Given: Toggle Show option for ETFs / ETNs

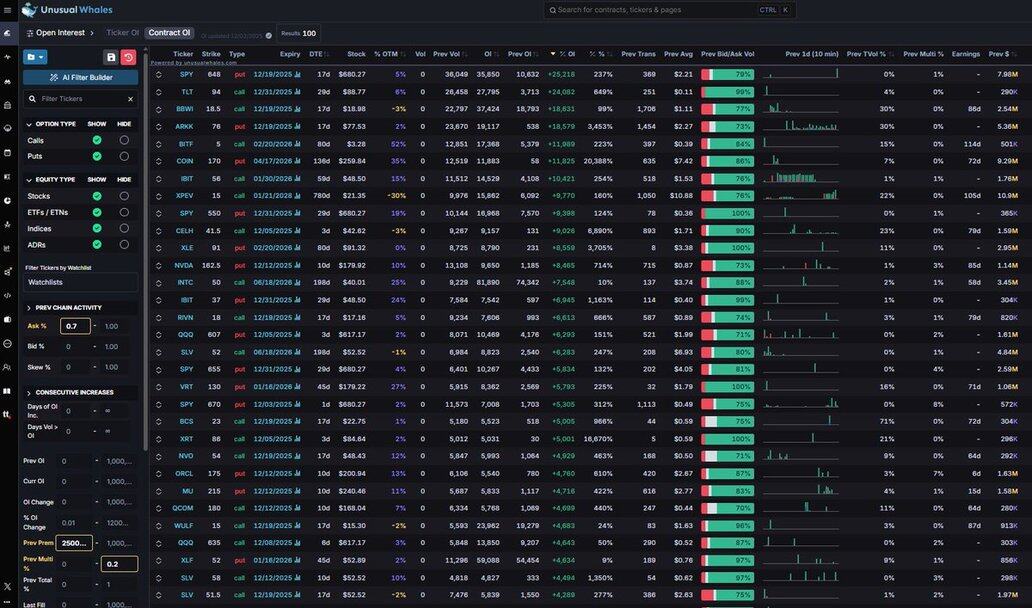Looking at the screenshot, I should [x=97, y=213].
